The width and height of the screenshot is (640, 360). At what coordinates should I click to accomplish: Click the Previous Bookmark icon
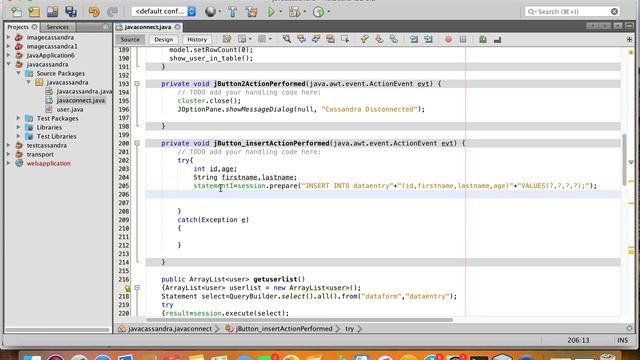(x=364, y=39)
